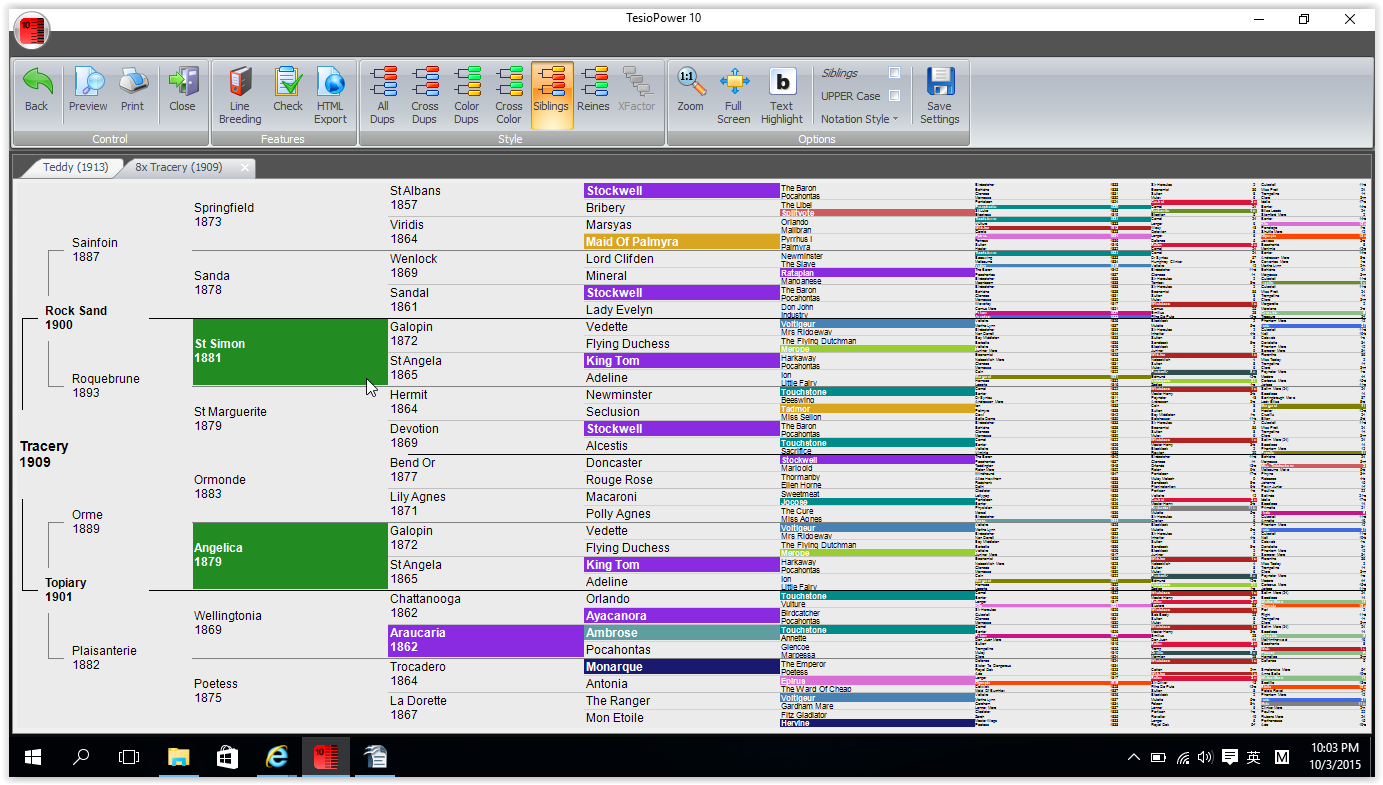Click the green St Simon 1881 cell
Screen dimensions: 1383x785
click(289, 351)
